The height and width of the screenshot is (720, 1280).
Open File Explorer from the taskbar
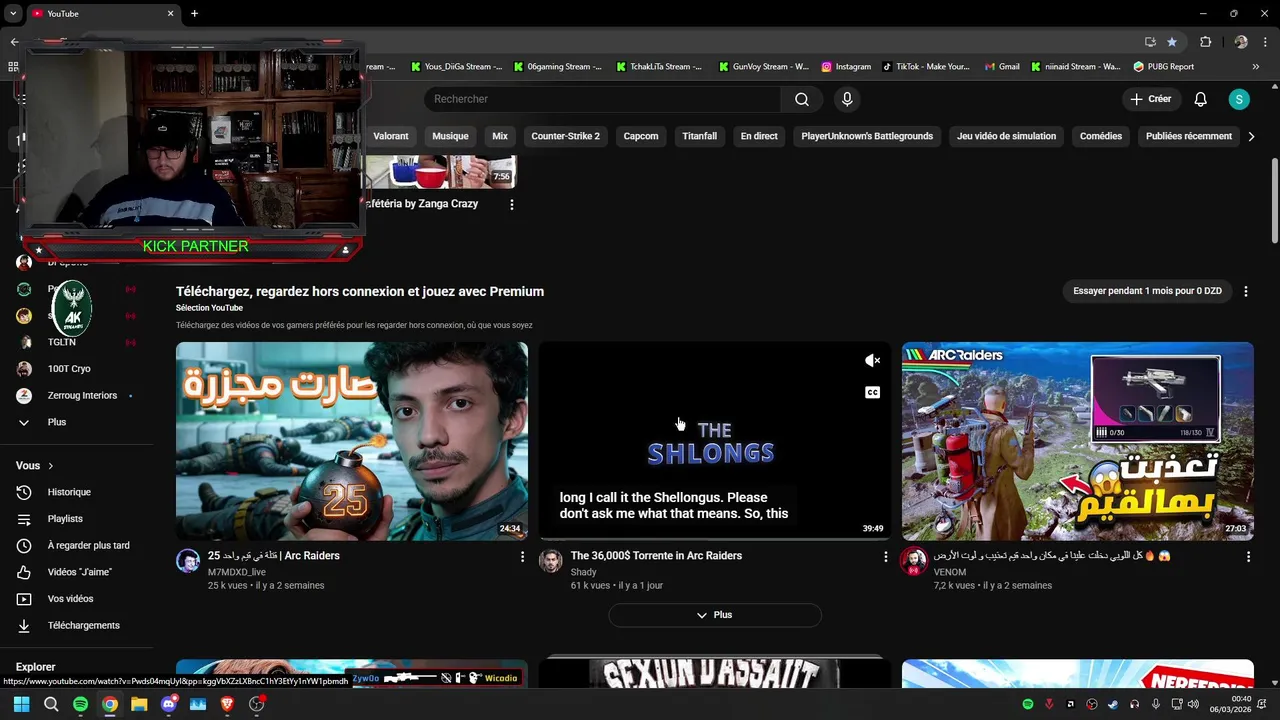pyautogui.click(x=139, y=704)
